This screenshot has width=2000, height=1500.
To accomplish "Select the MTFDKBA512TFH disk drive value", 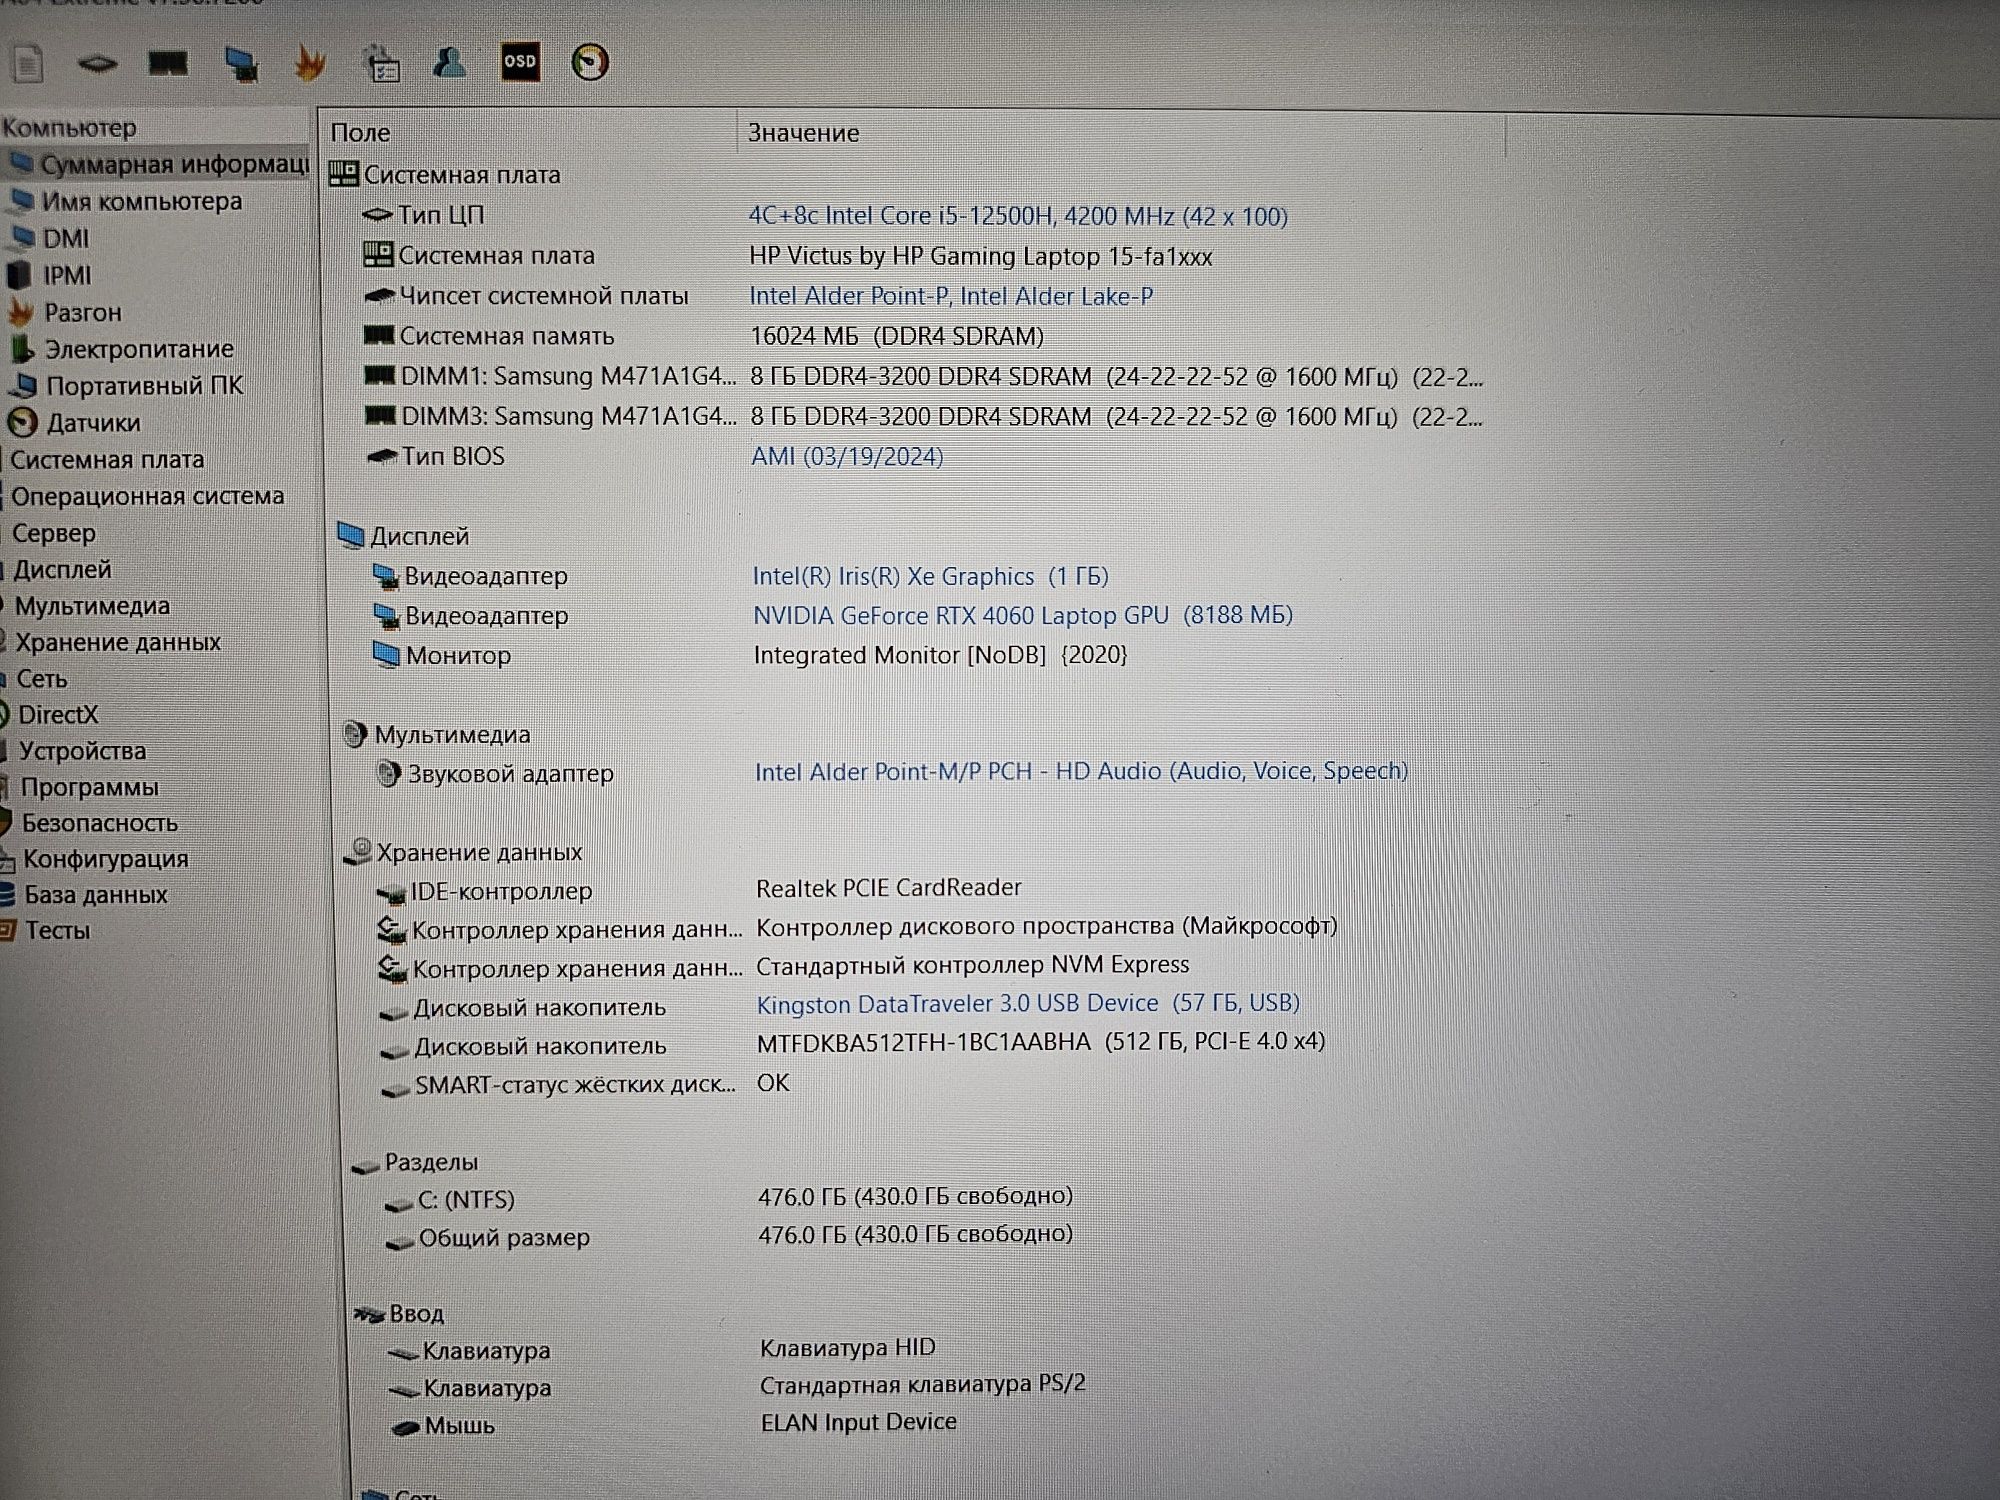I will 1040,1042.
